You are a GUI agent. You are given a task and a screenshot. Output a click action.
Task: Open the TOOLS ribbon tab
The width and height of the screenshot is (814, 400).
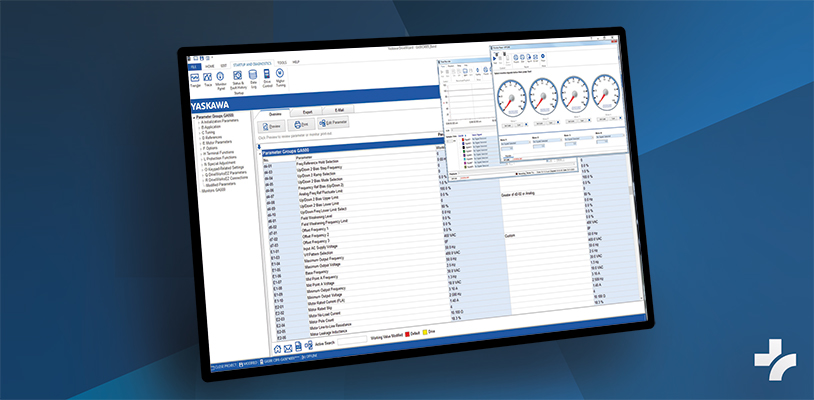point(281,62)
